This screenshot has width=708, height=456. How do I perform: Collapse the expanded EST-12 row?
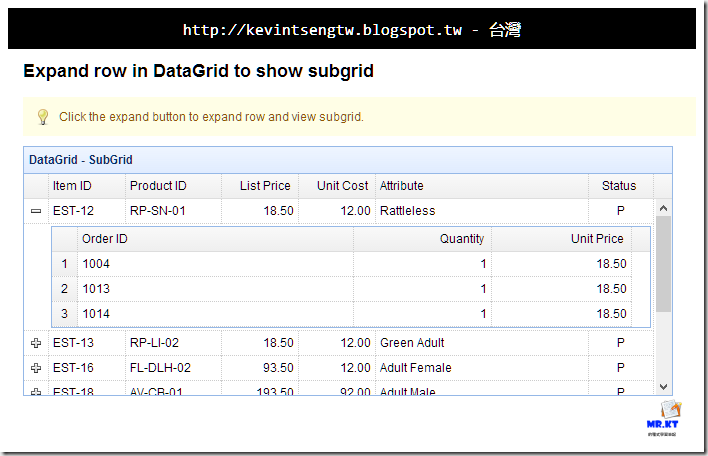coord(37,211)
